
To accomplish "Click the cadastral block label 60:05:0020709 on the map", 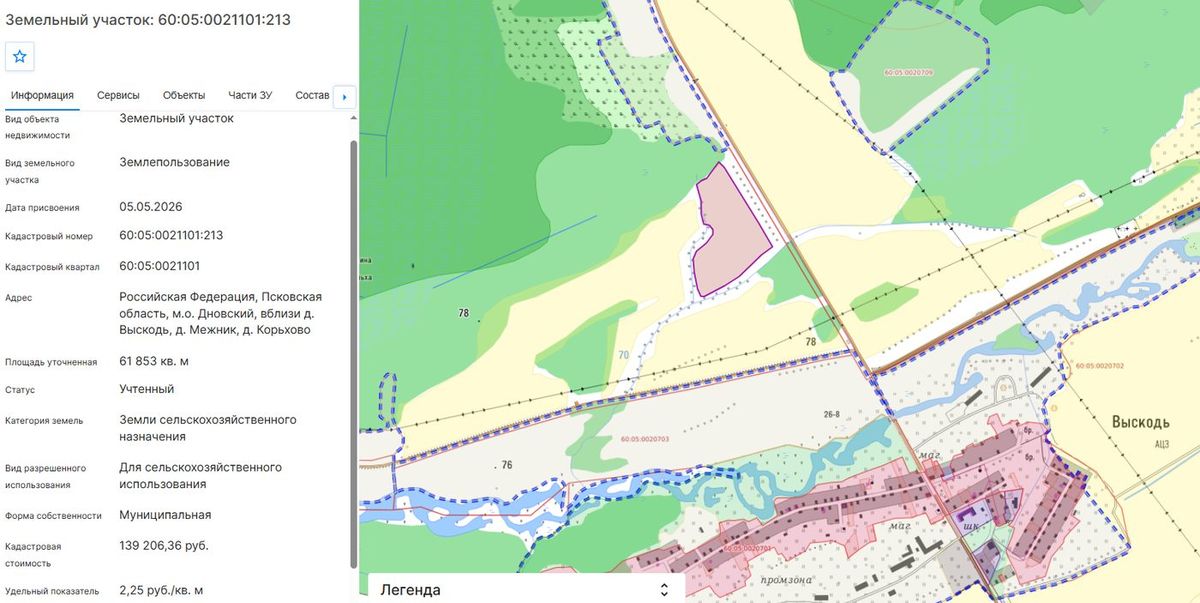I will click(909, 73).
